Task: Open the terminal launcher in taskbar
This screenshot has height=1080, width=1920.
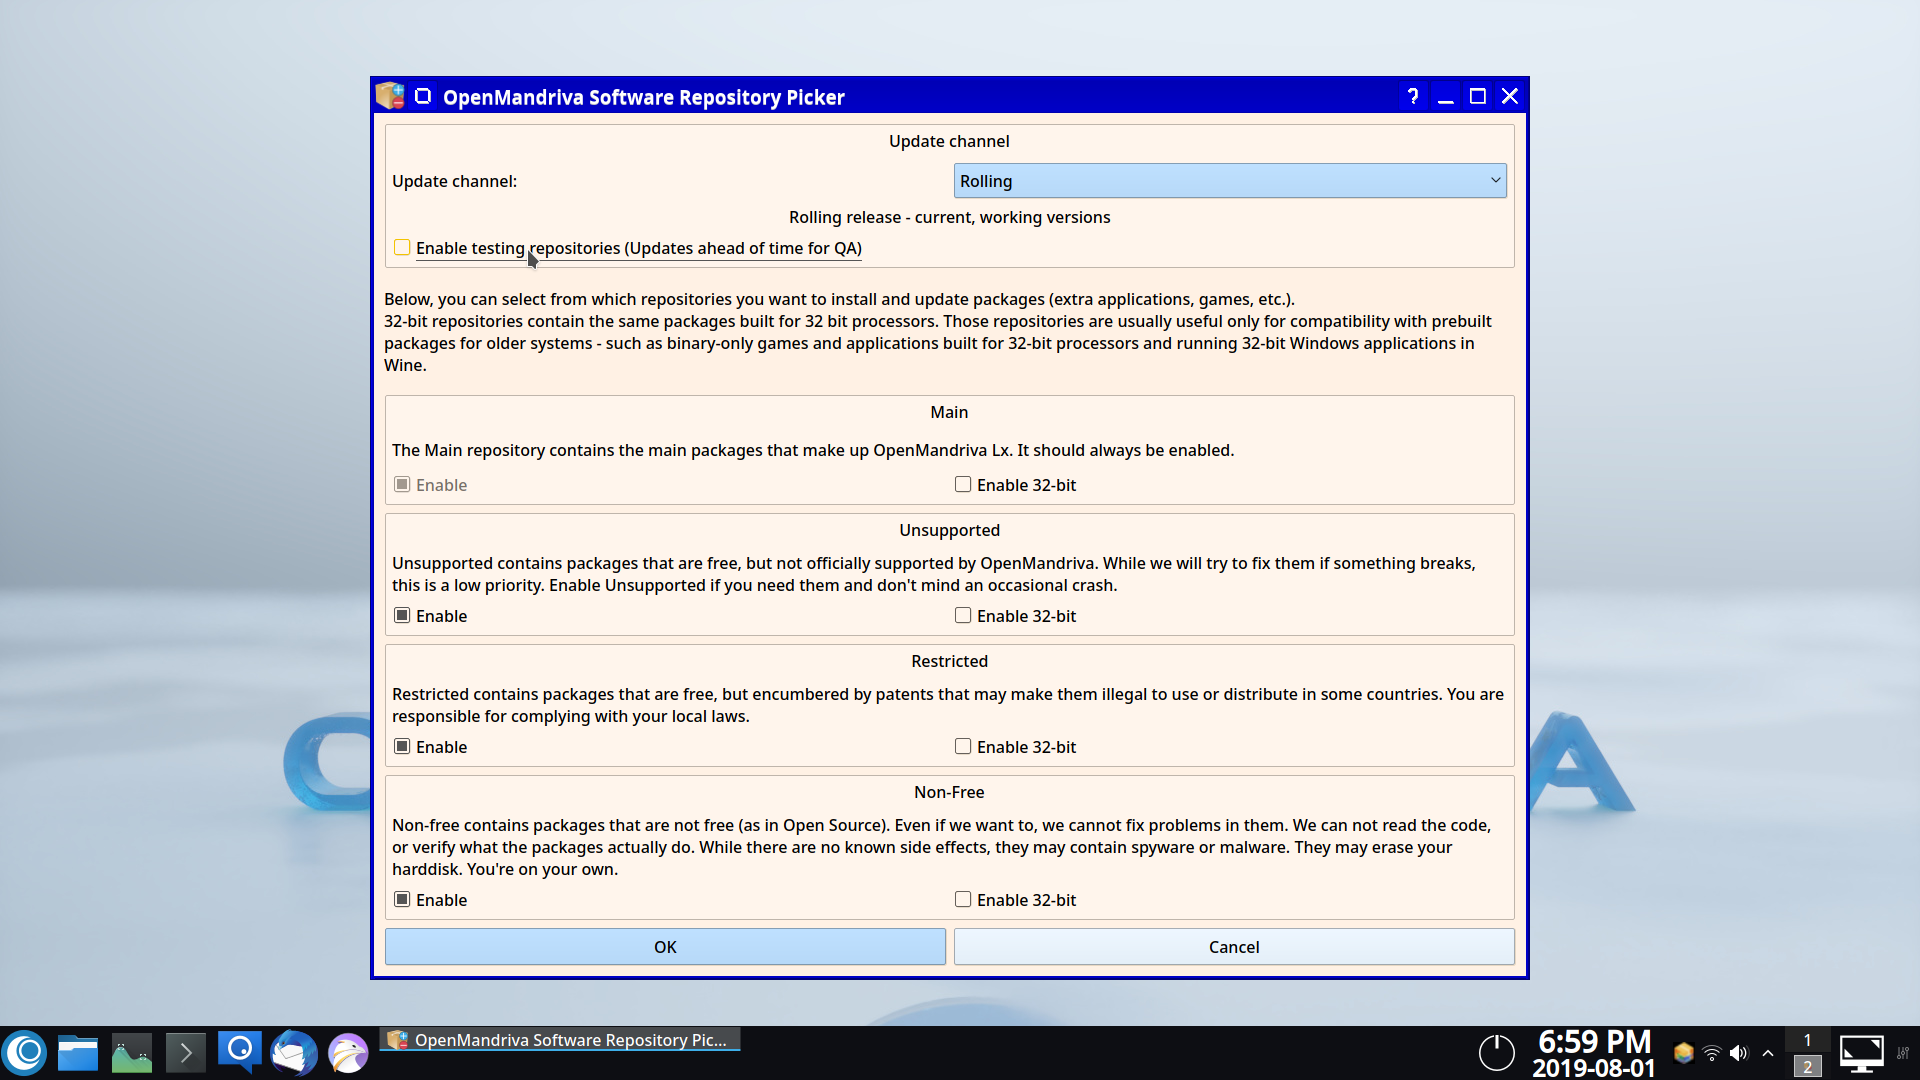Action: (x=186, y=1053)
